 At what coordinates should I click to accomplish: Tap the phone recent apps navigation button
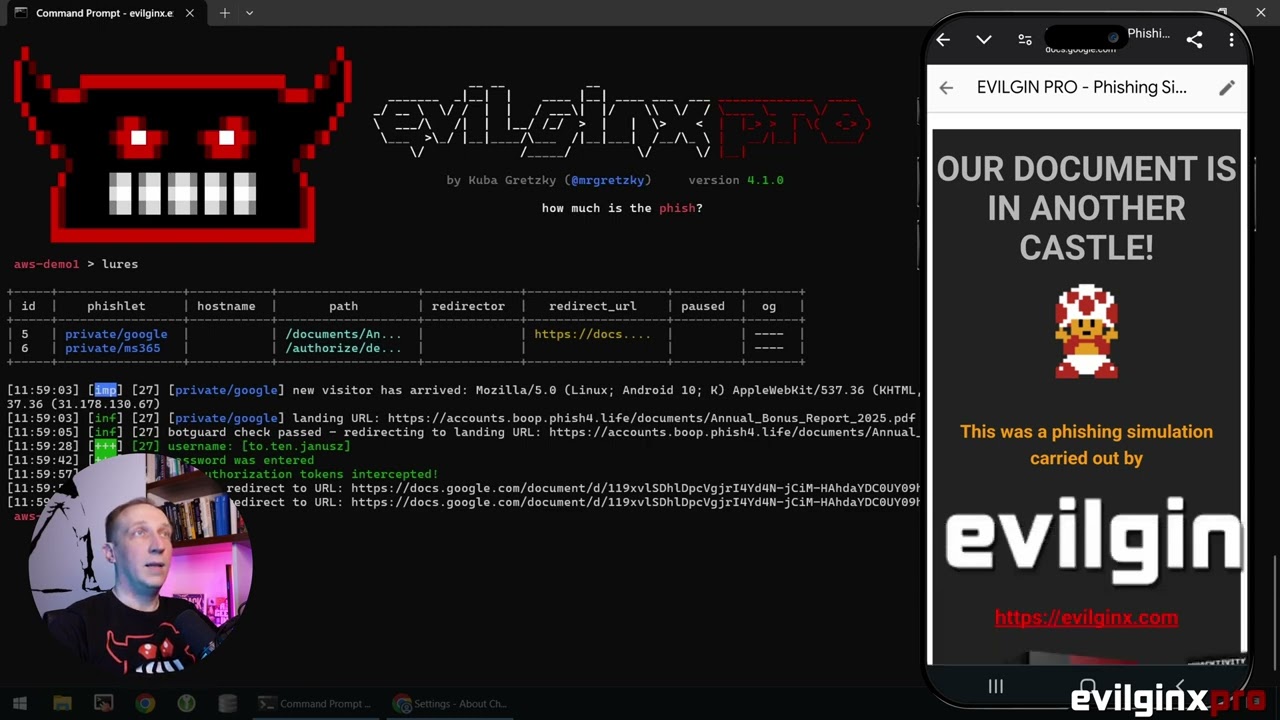(x=995, y=686)
